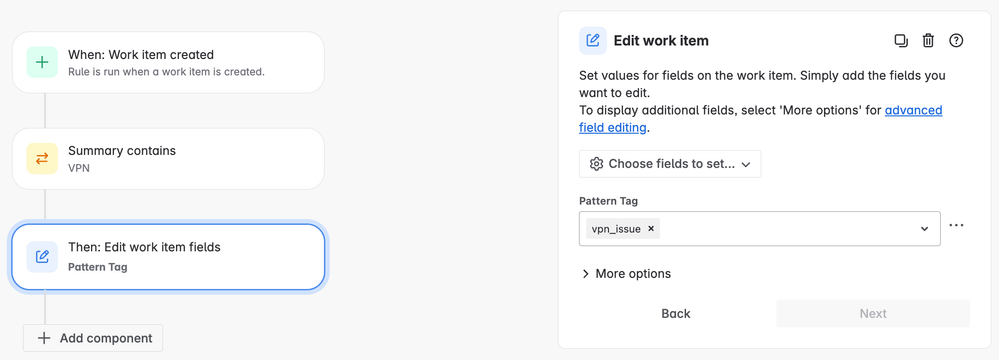Click the green plus trigger icon
Screen dimensions: 999x360
pyautogui.click(x=42, y=62)
